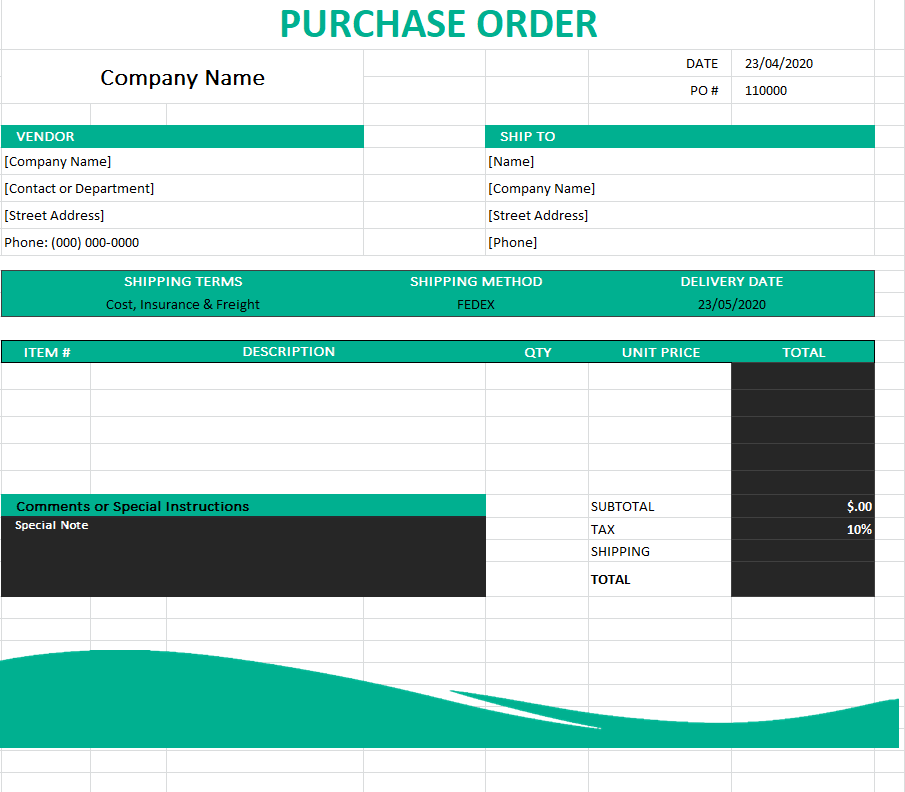This screenshot has height=792, width=905.
Task: Select the PURCHASE ORDER title
Action: coord(438,25)
